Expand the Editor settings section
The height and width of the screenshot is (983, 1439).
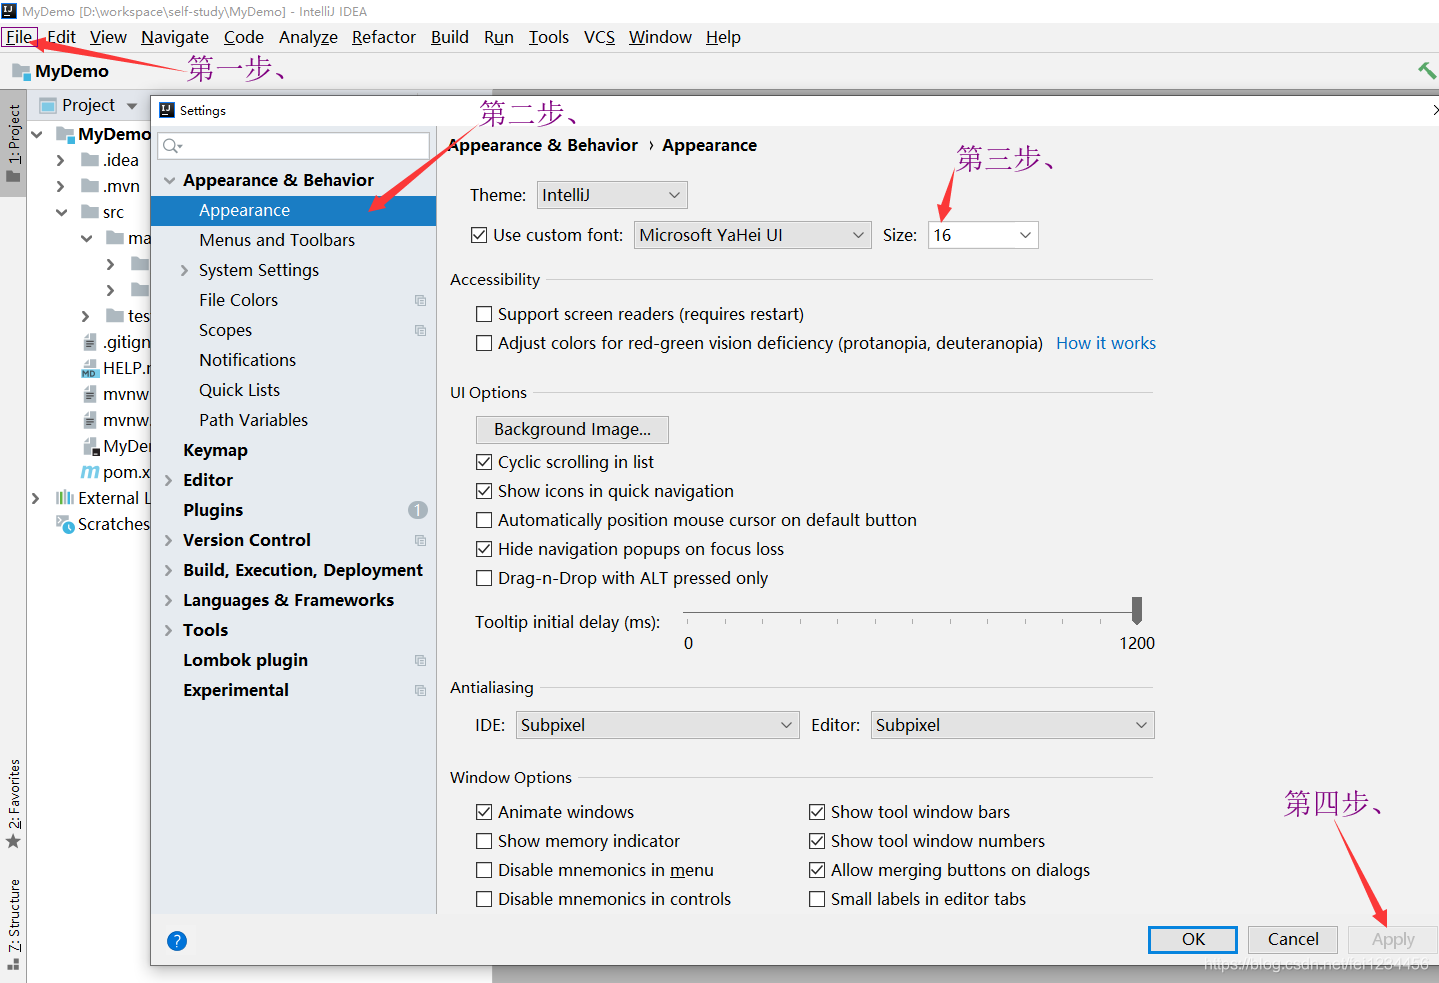pos(168,481)
